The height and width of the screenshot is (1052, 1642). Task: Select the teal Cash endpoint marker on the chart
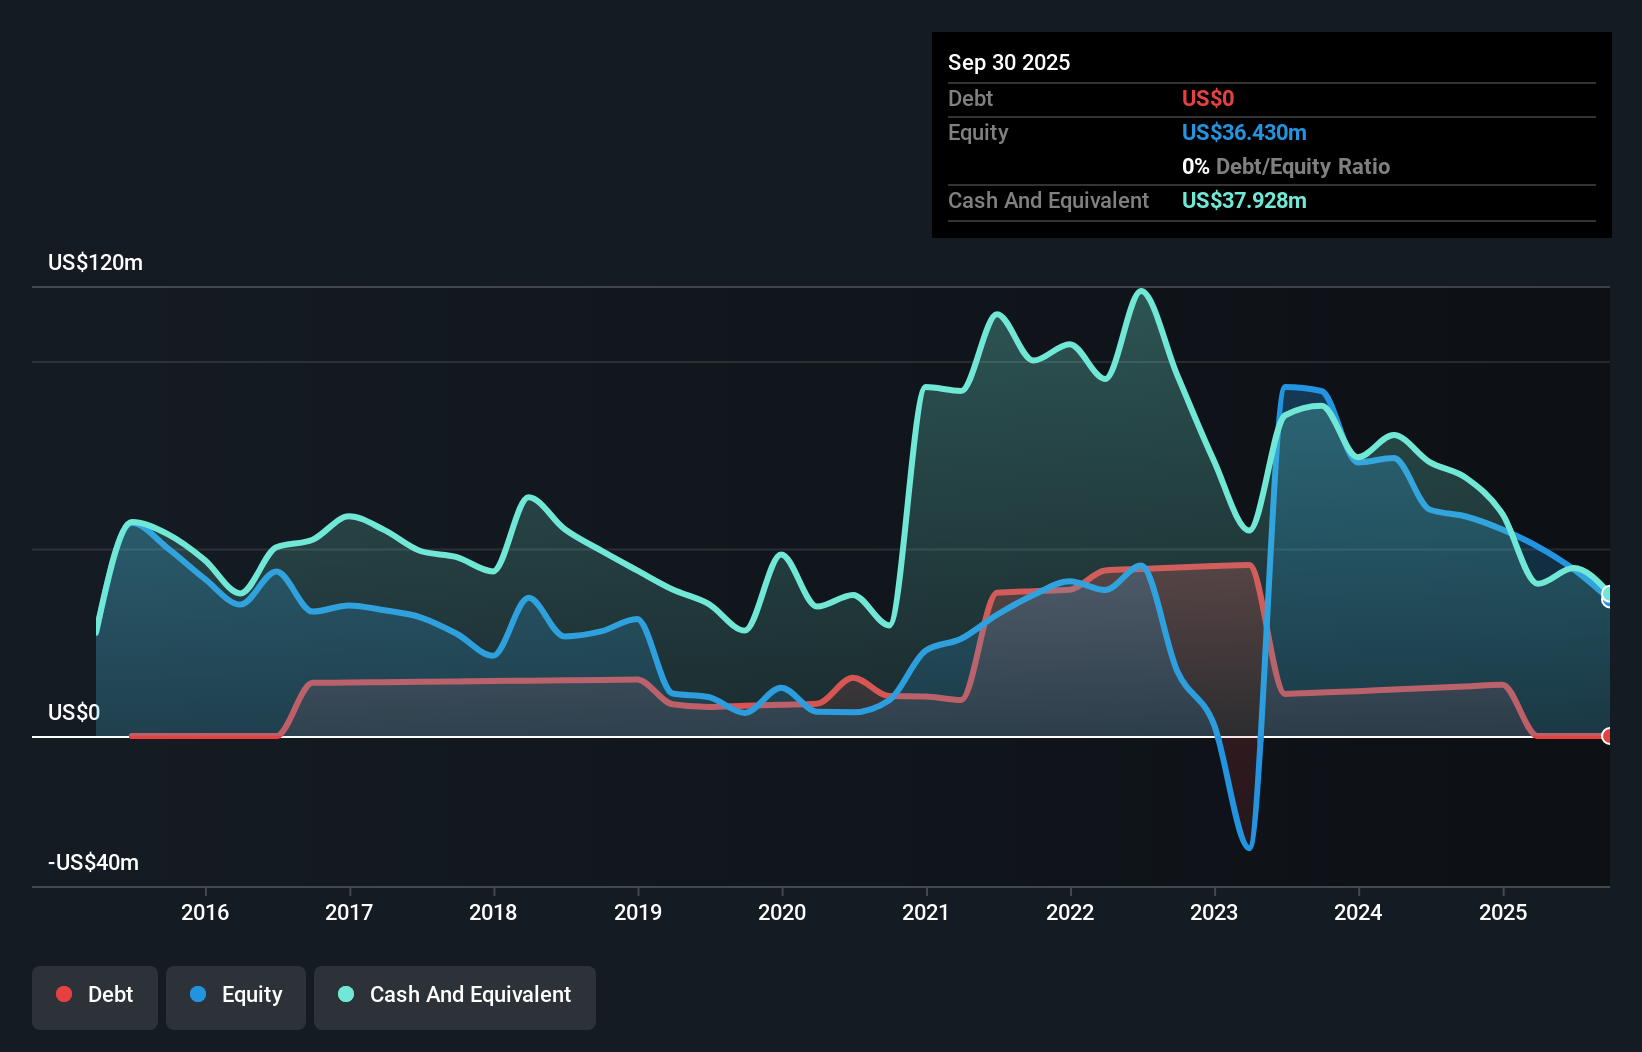click(x=1608, y=595)
